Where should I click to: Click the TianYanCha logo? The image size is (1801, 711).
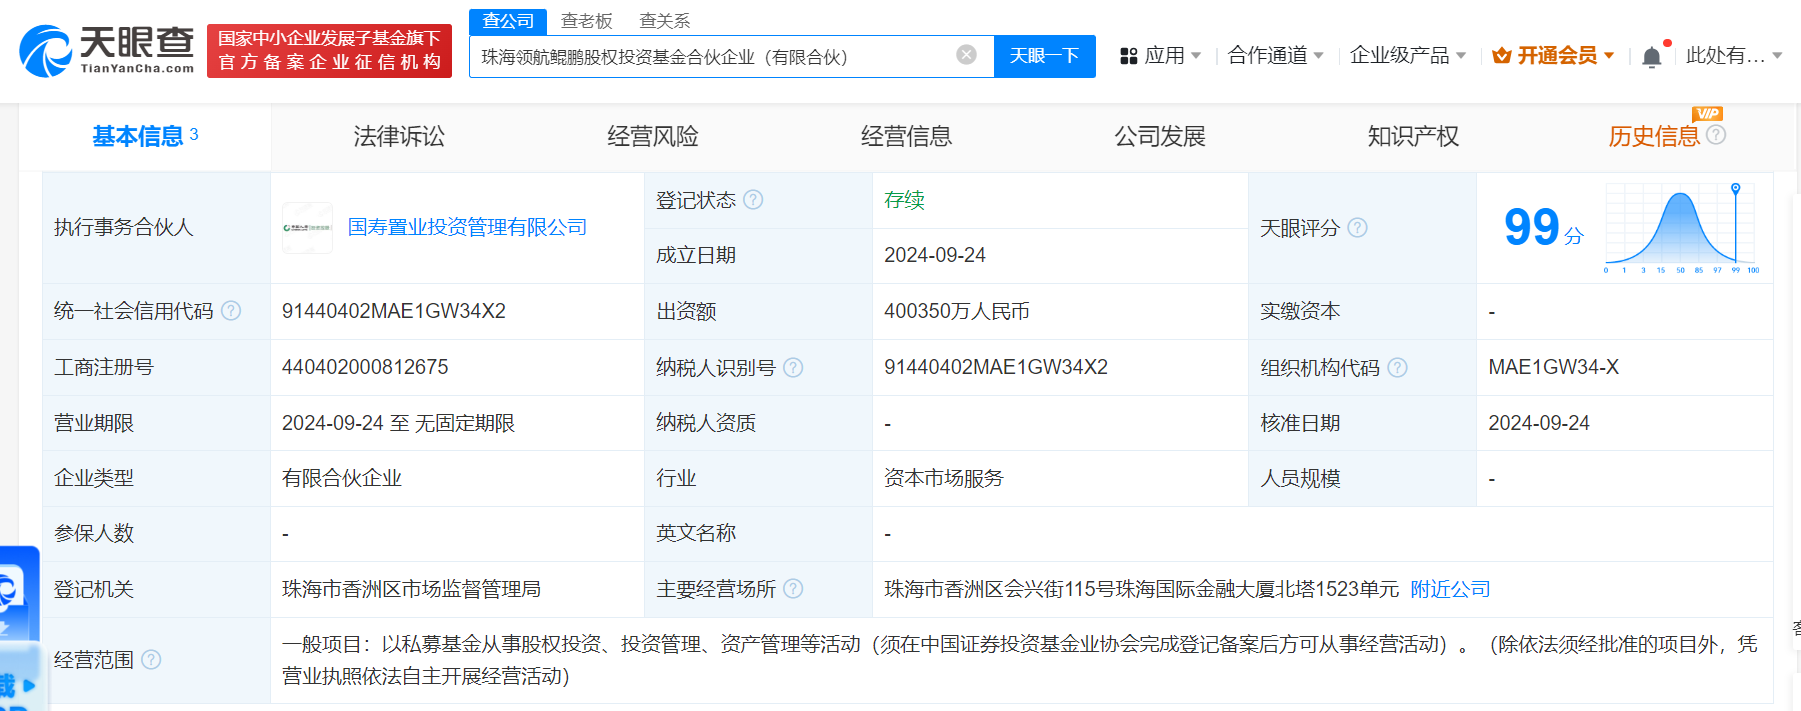click(107, 50)
